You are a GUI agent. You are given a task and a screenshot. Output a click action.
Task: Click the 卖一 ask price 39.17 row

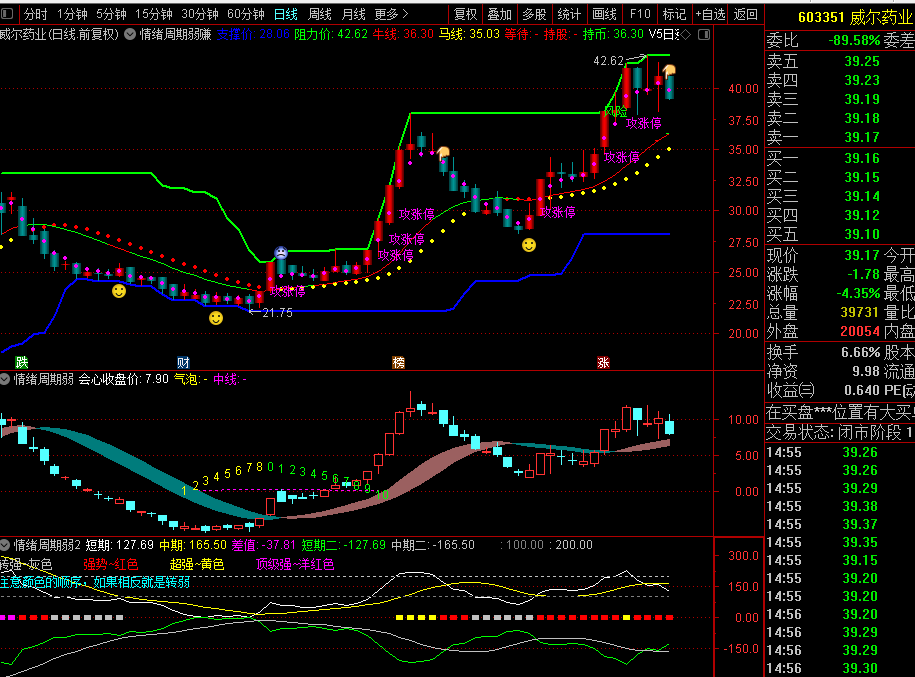[x=840, y=137]
